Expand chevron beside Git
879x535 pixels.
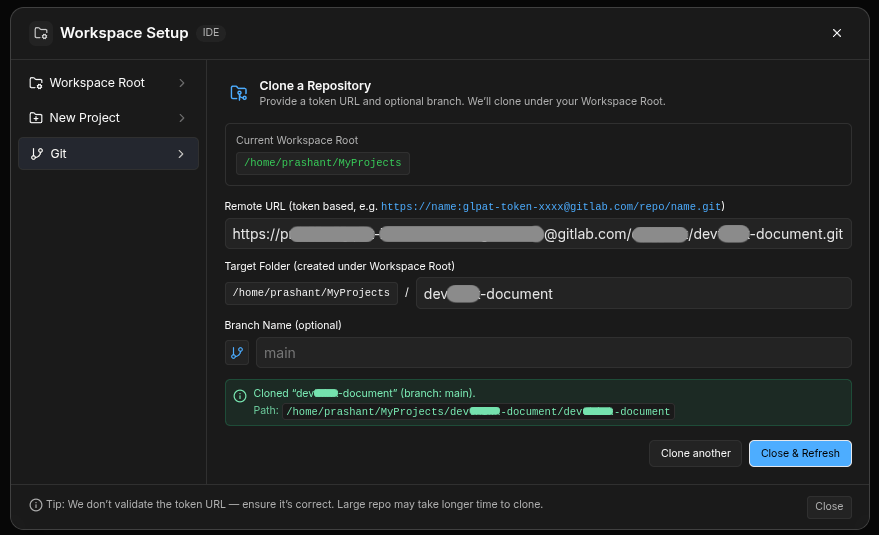181,154
